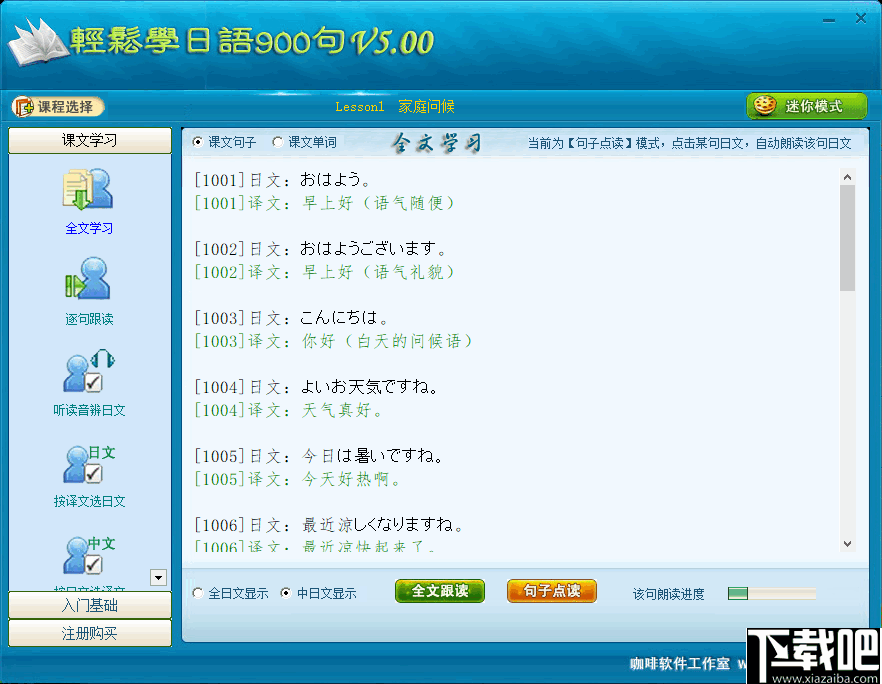Click the smiley icon on 迷你模式 button
The width and height of the screenshot is (882, 684).
point(765,106)
